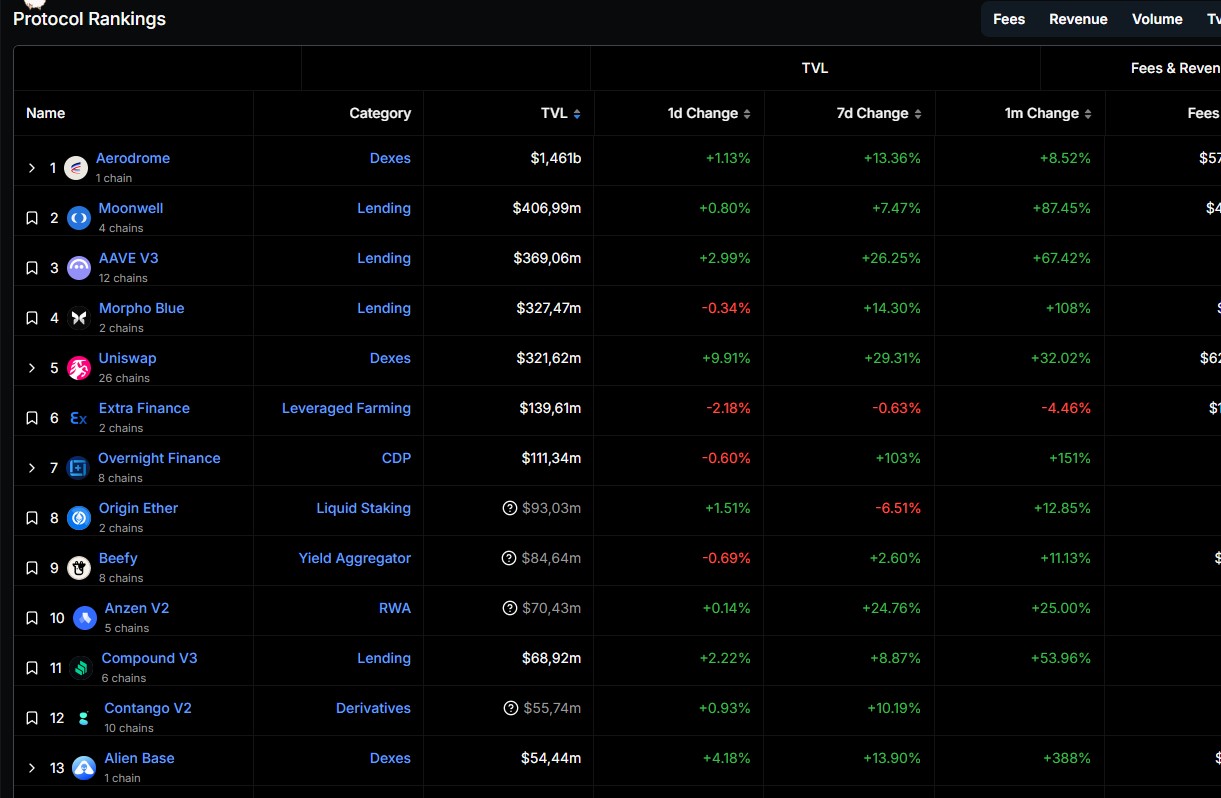The width and height of the screenshot is (1221, 798).
Task: Click the Beefy cow logo
Action: 79,568
